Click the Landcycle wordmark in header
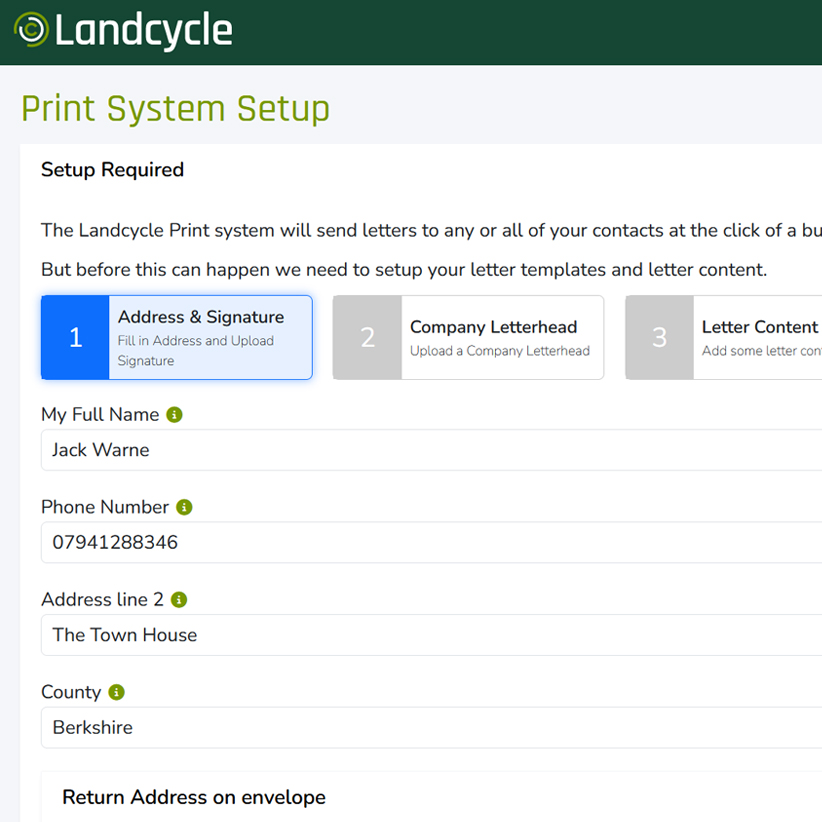The height and width of the screenshot is (822, 822). click(143, 30)
